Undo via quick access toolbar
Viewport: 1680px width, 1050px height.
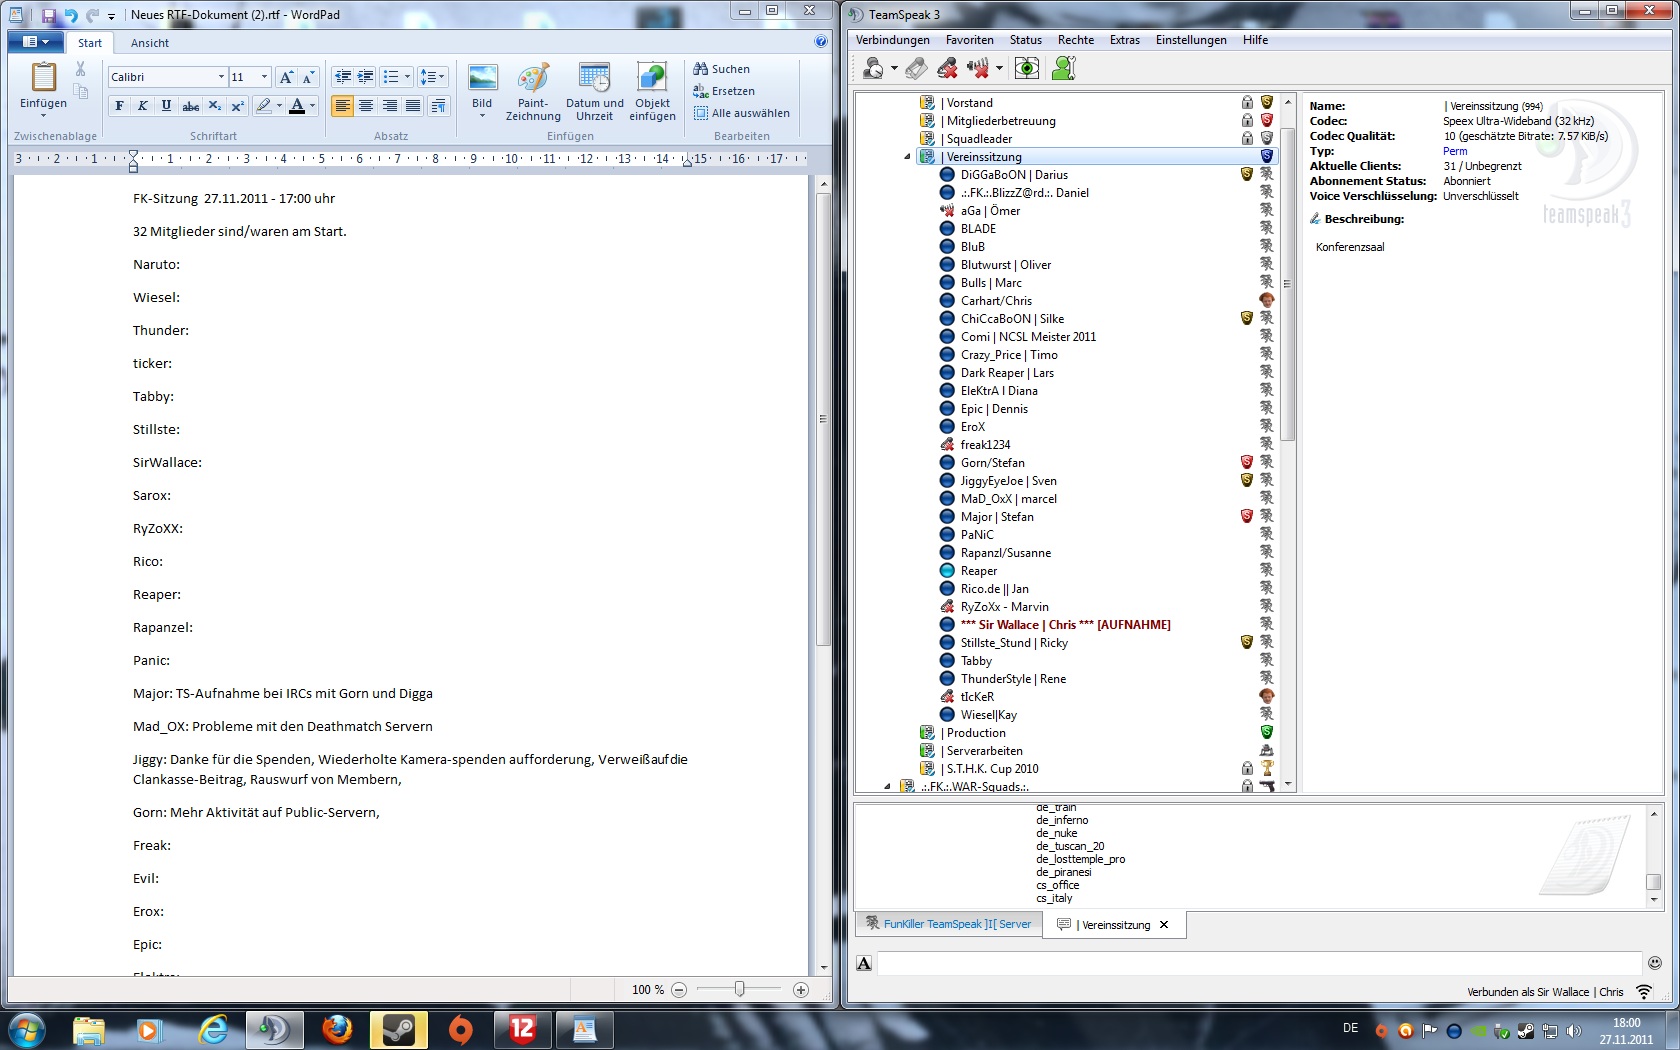pos(71,15)
